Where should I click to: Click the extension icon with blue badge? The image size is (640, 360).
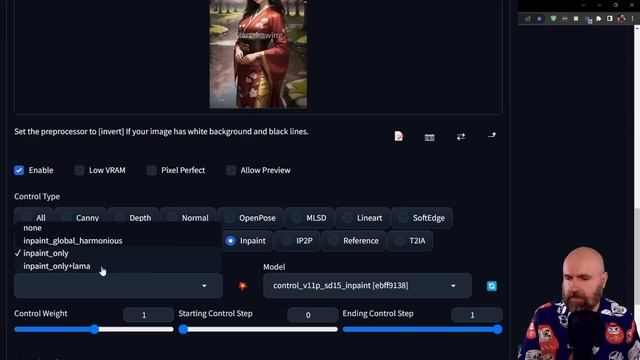tap(588, 19)
